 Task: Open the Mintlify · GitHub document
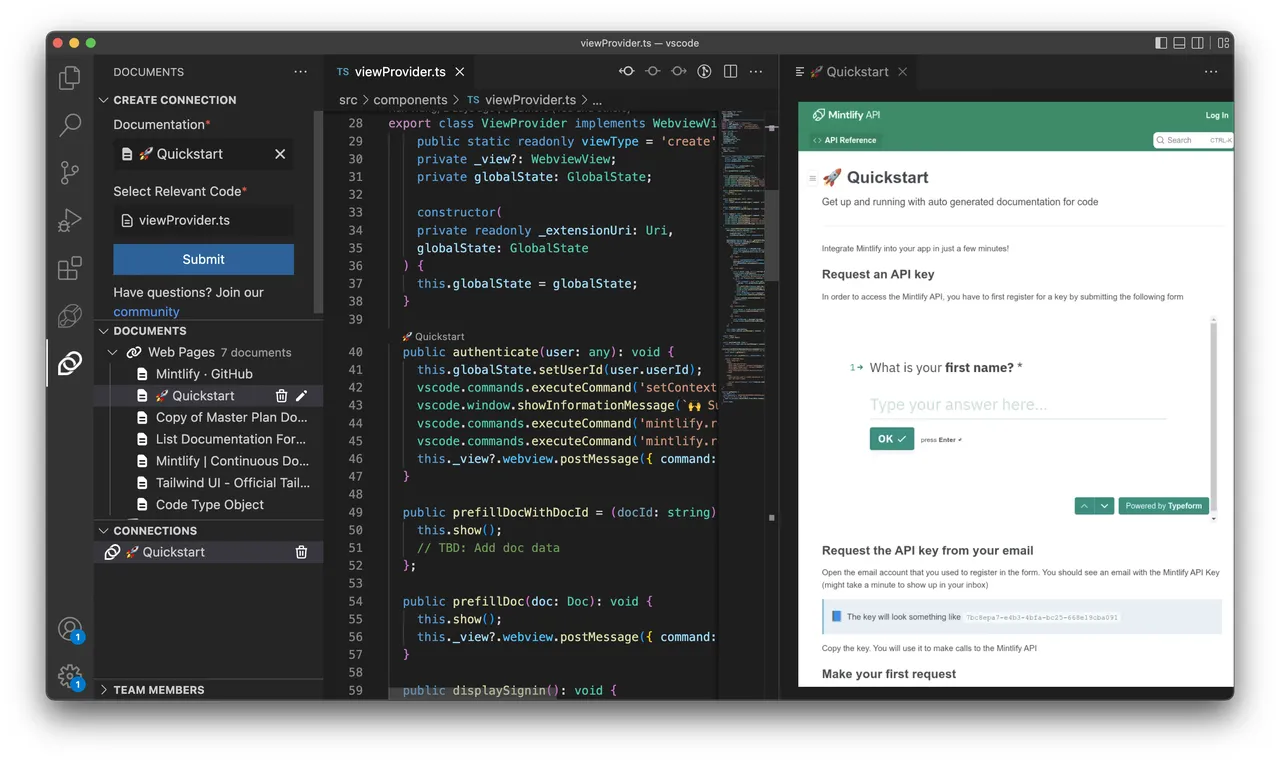click(x=204, y=374)
